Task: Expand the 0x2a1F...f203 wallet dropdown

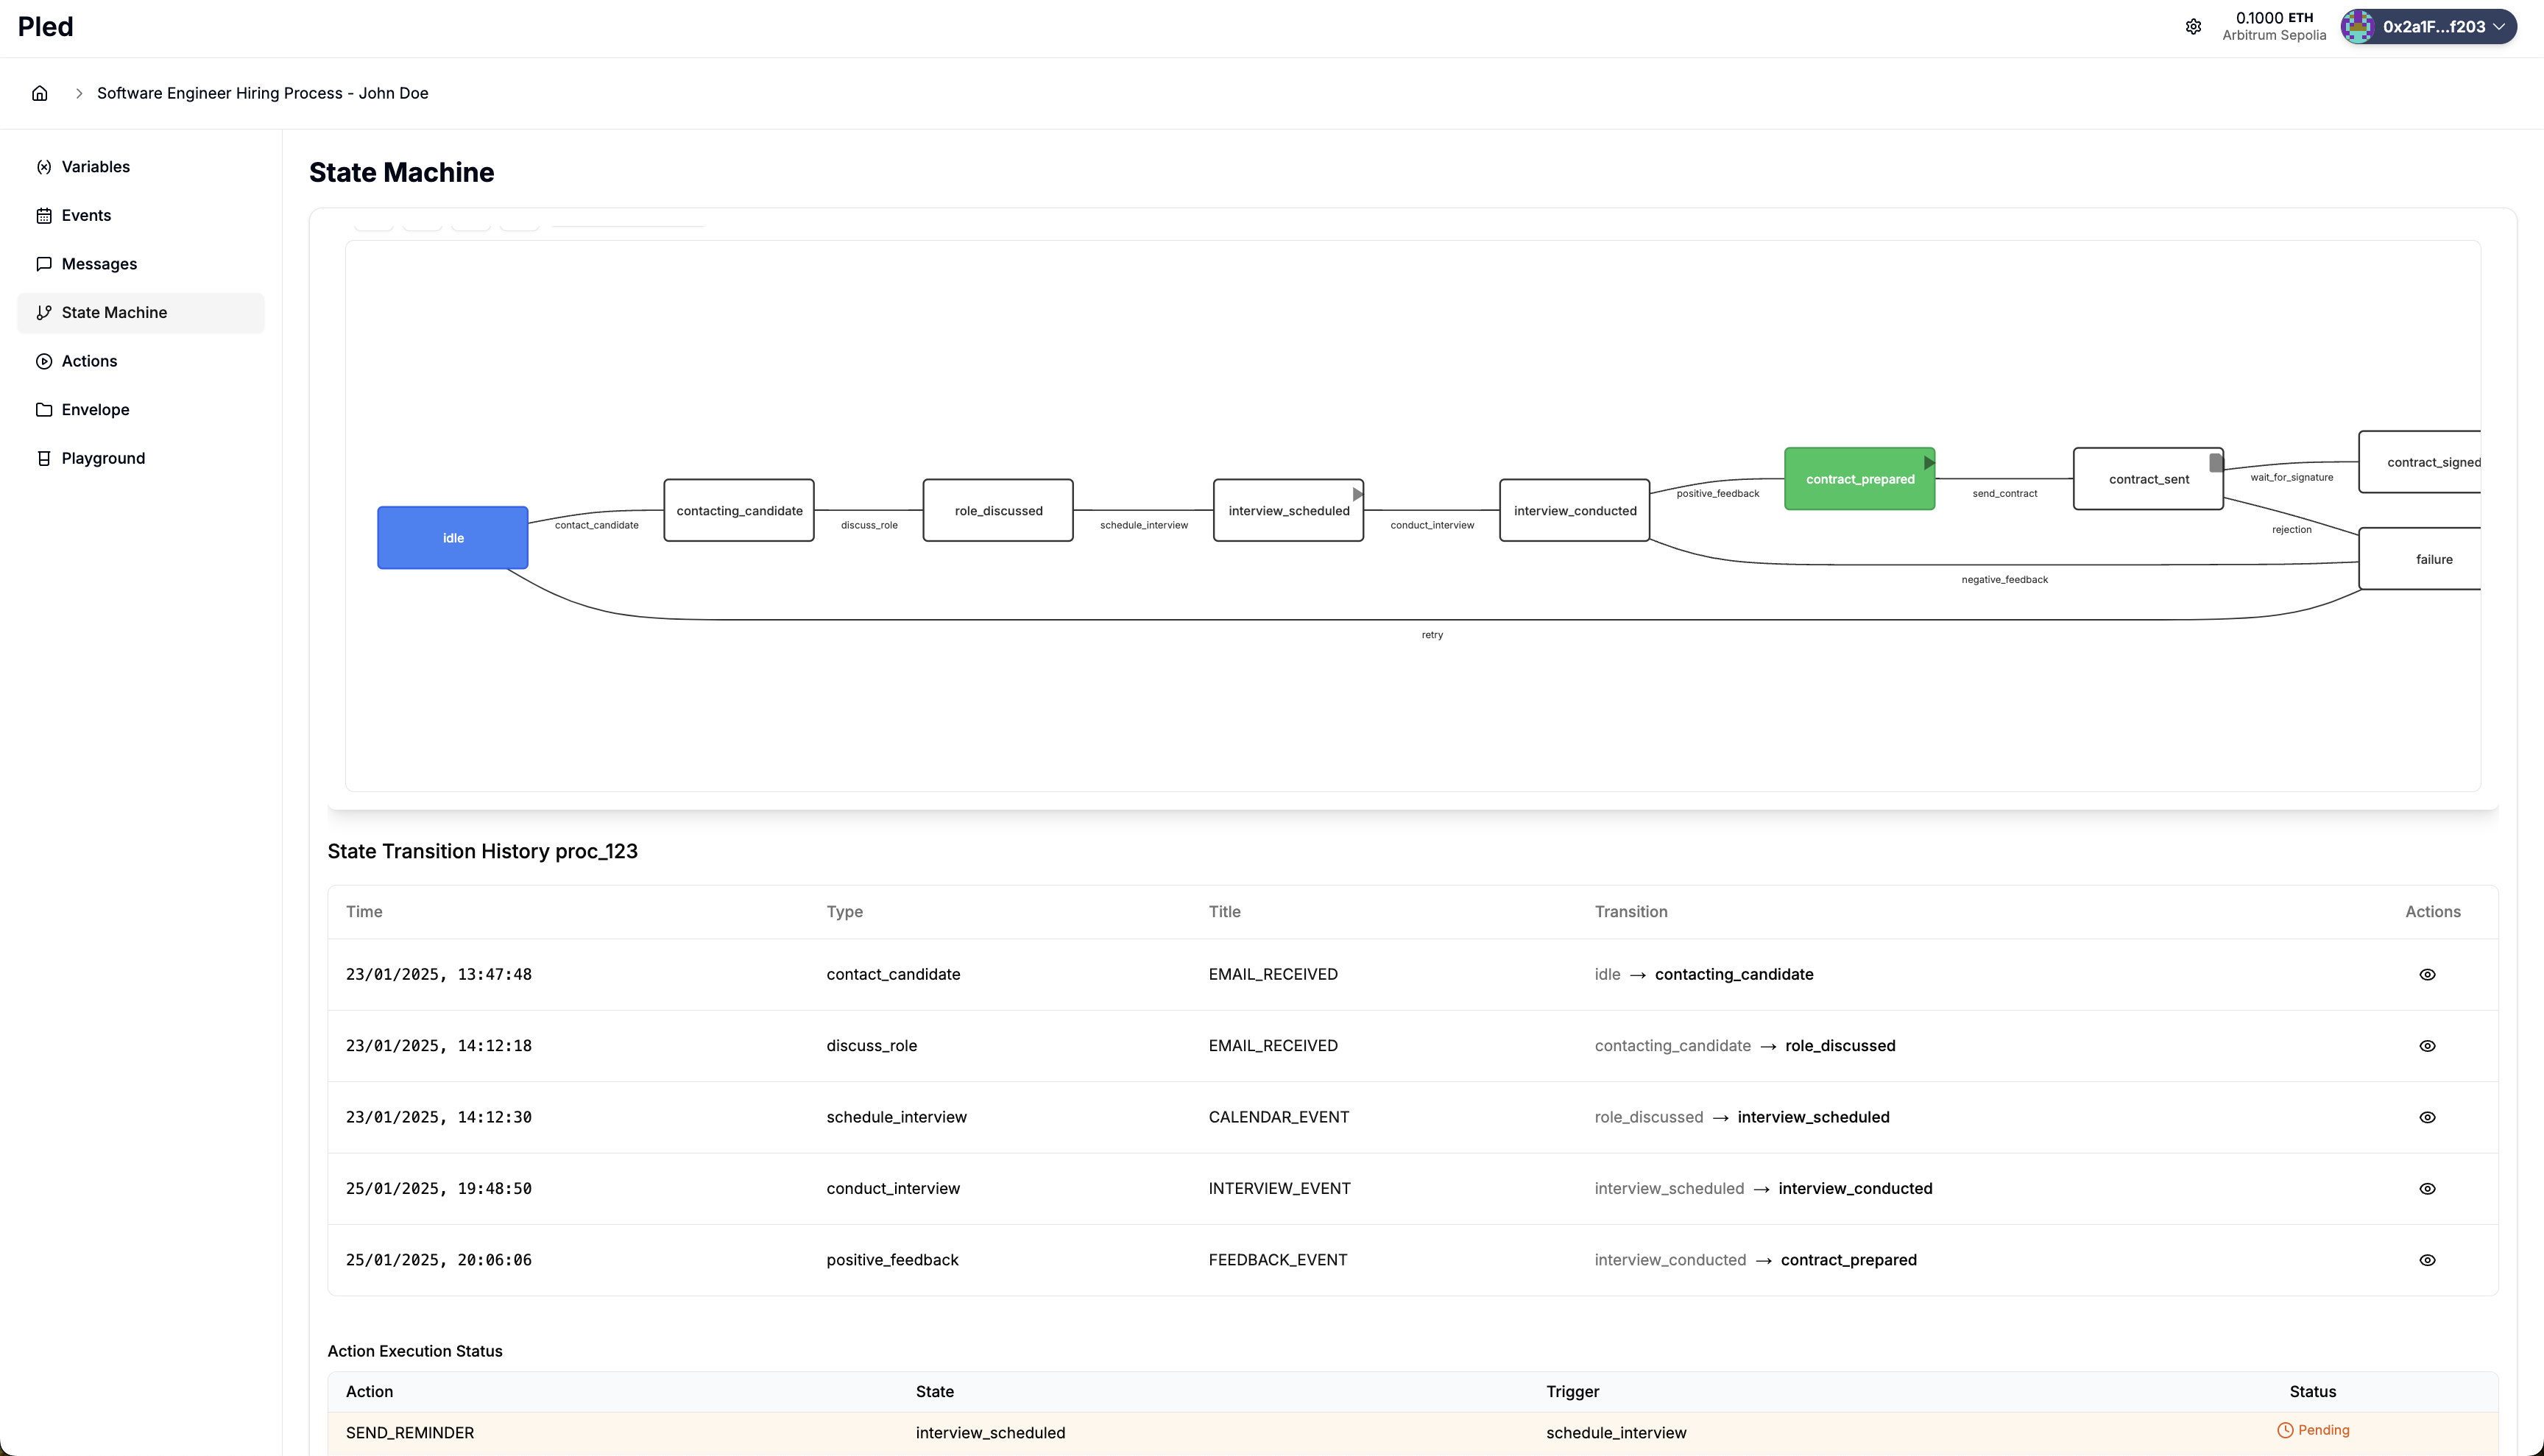Action: pyautogui.click(x=2499, y=27)
